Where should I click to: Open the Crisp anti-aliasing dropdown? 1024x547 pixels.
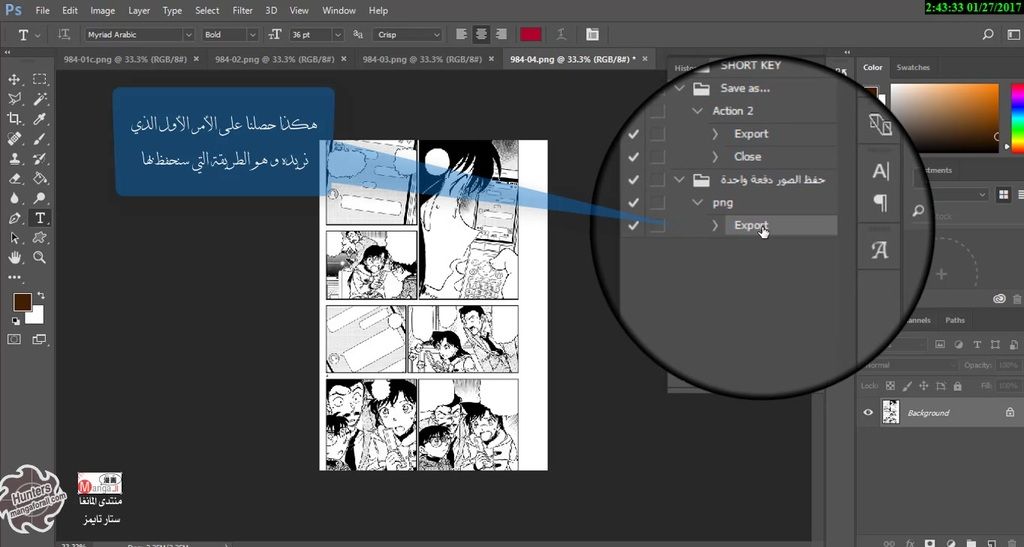coord(436,35)
